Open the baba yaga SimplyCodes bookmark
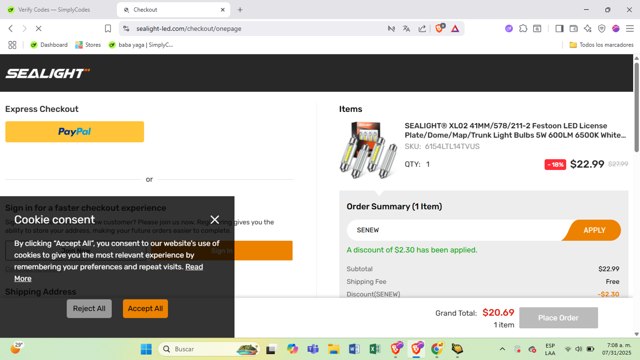This screenshot has width=640, height=360. click(x=141, y=45)
